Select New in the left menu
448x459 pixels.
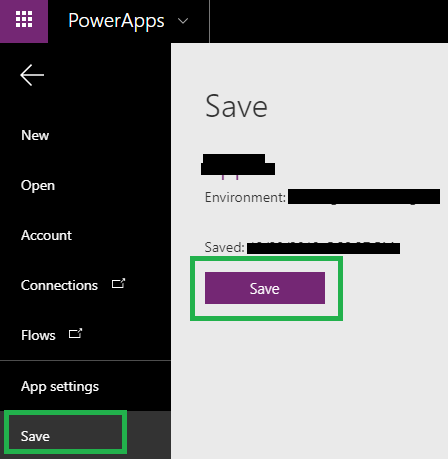35,135
